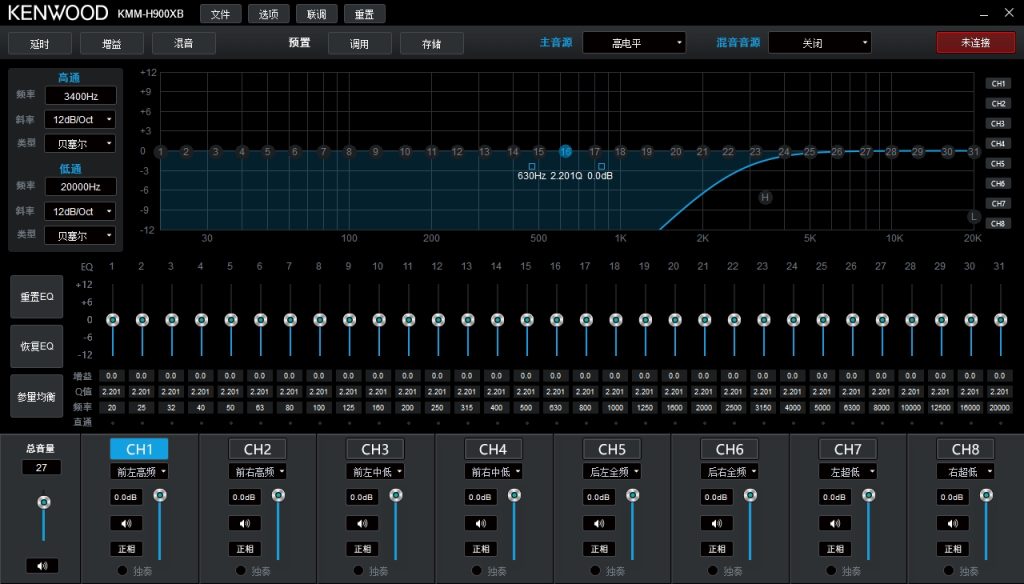Click the 存储 preset save button
1024x584 pixels.
click(x=432, y=44)
